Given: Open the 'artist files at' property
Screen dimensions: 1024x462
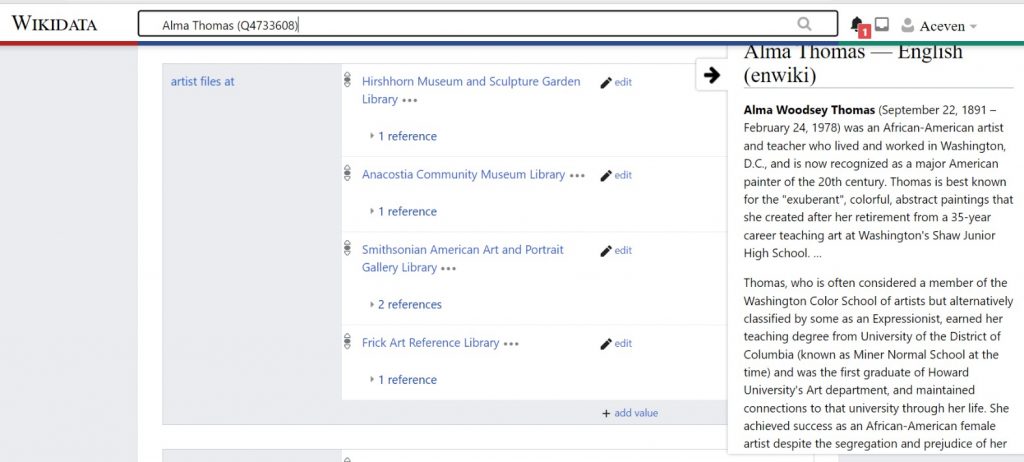Looking at the screenshot, I should 202,82.
